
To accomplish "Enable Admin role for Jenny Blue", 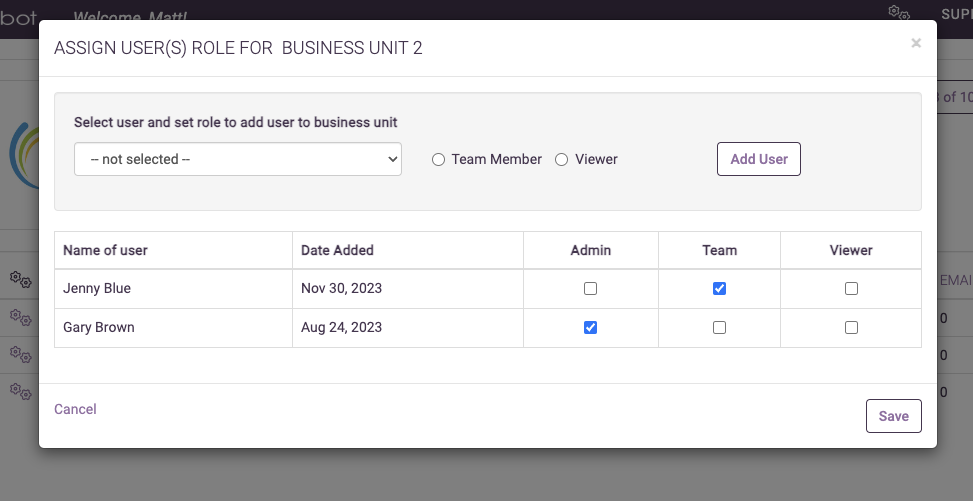I will pos(591,288).
